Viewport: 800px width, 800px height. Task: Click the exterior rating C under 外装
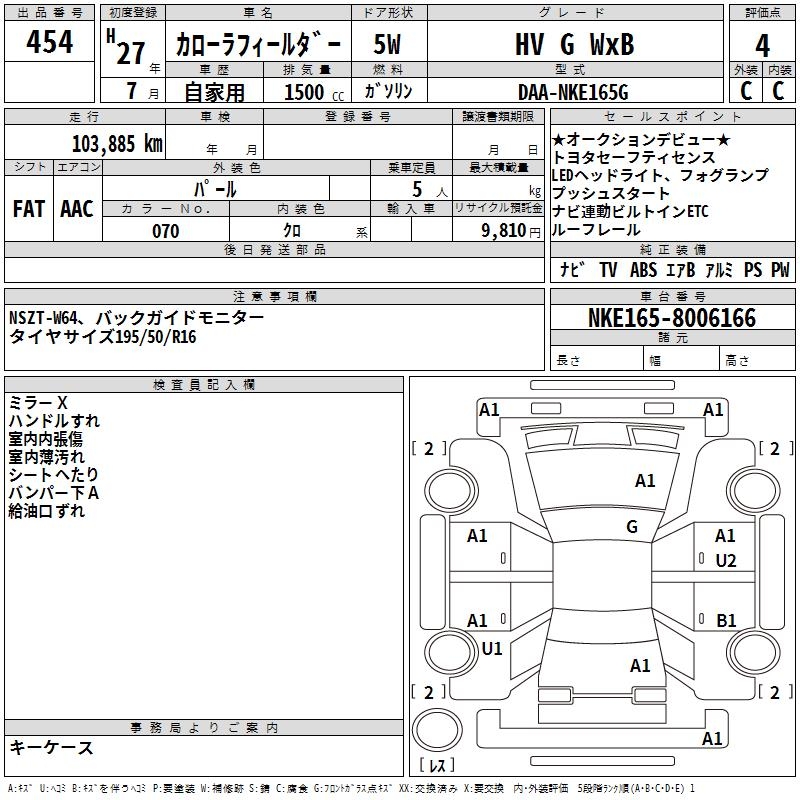pos(746,91)
